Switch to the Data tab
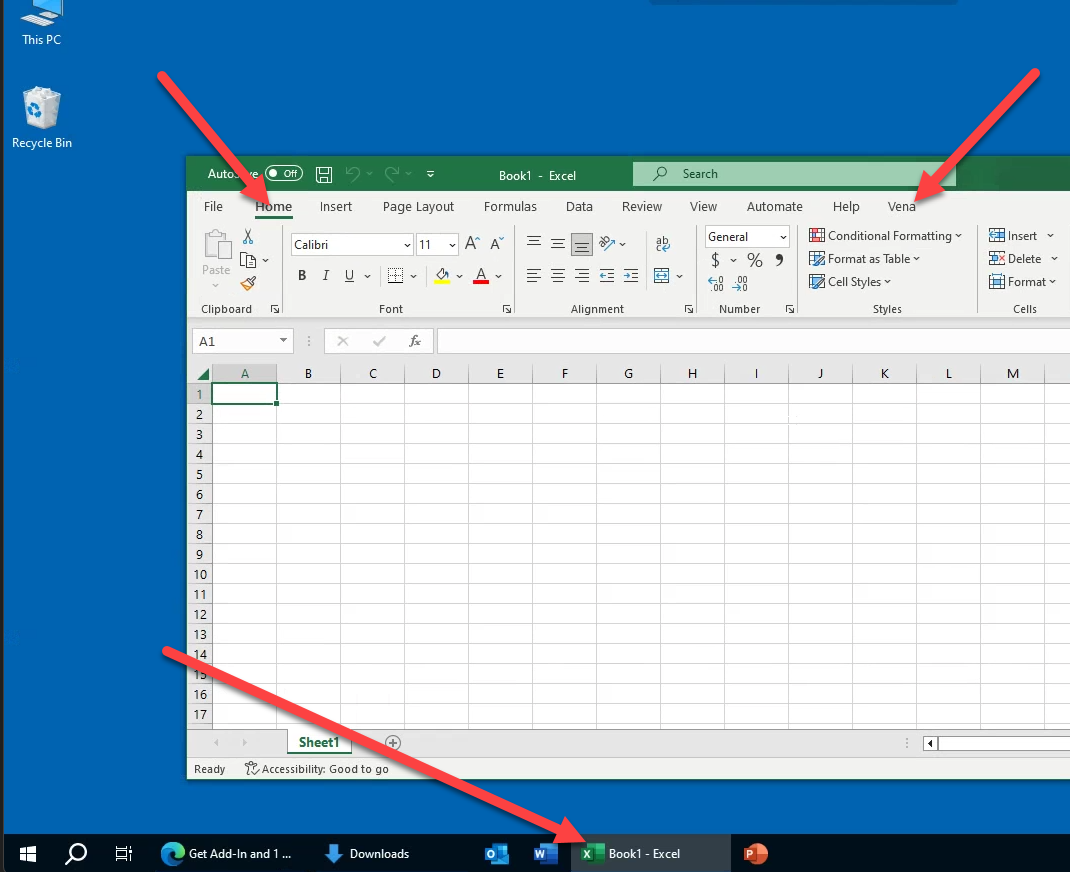Viewport: 1070px width, 872px height. tap(579, 207)
